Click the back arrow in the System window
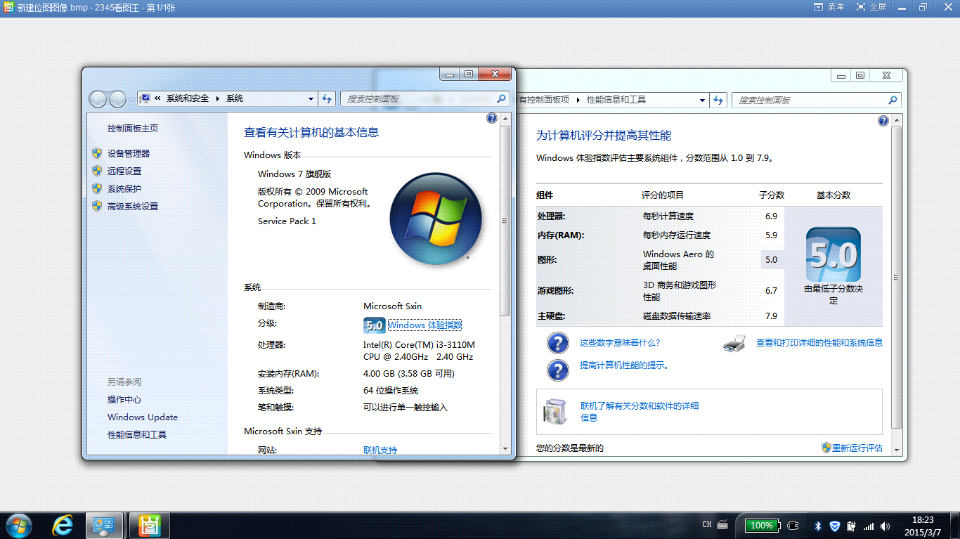 (x=98, y=99)
